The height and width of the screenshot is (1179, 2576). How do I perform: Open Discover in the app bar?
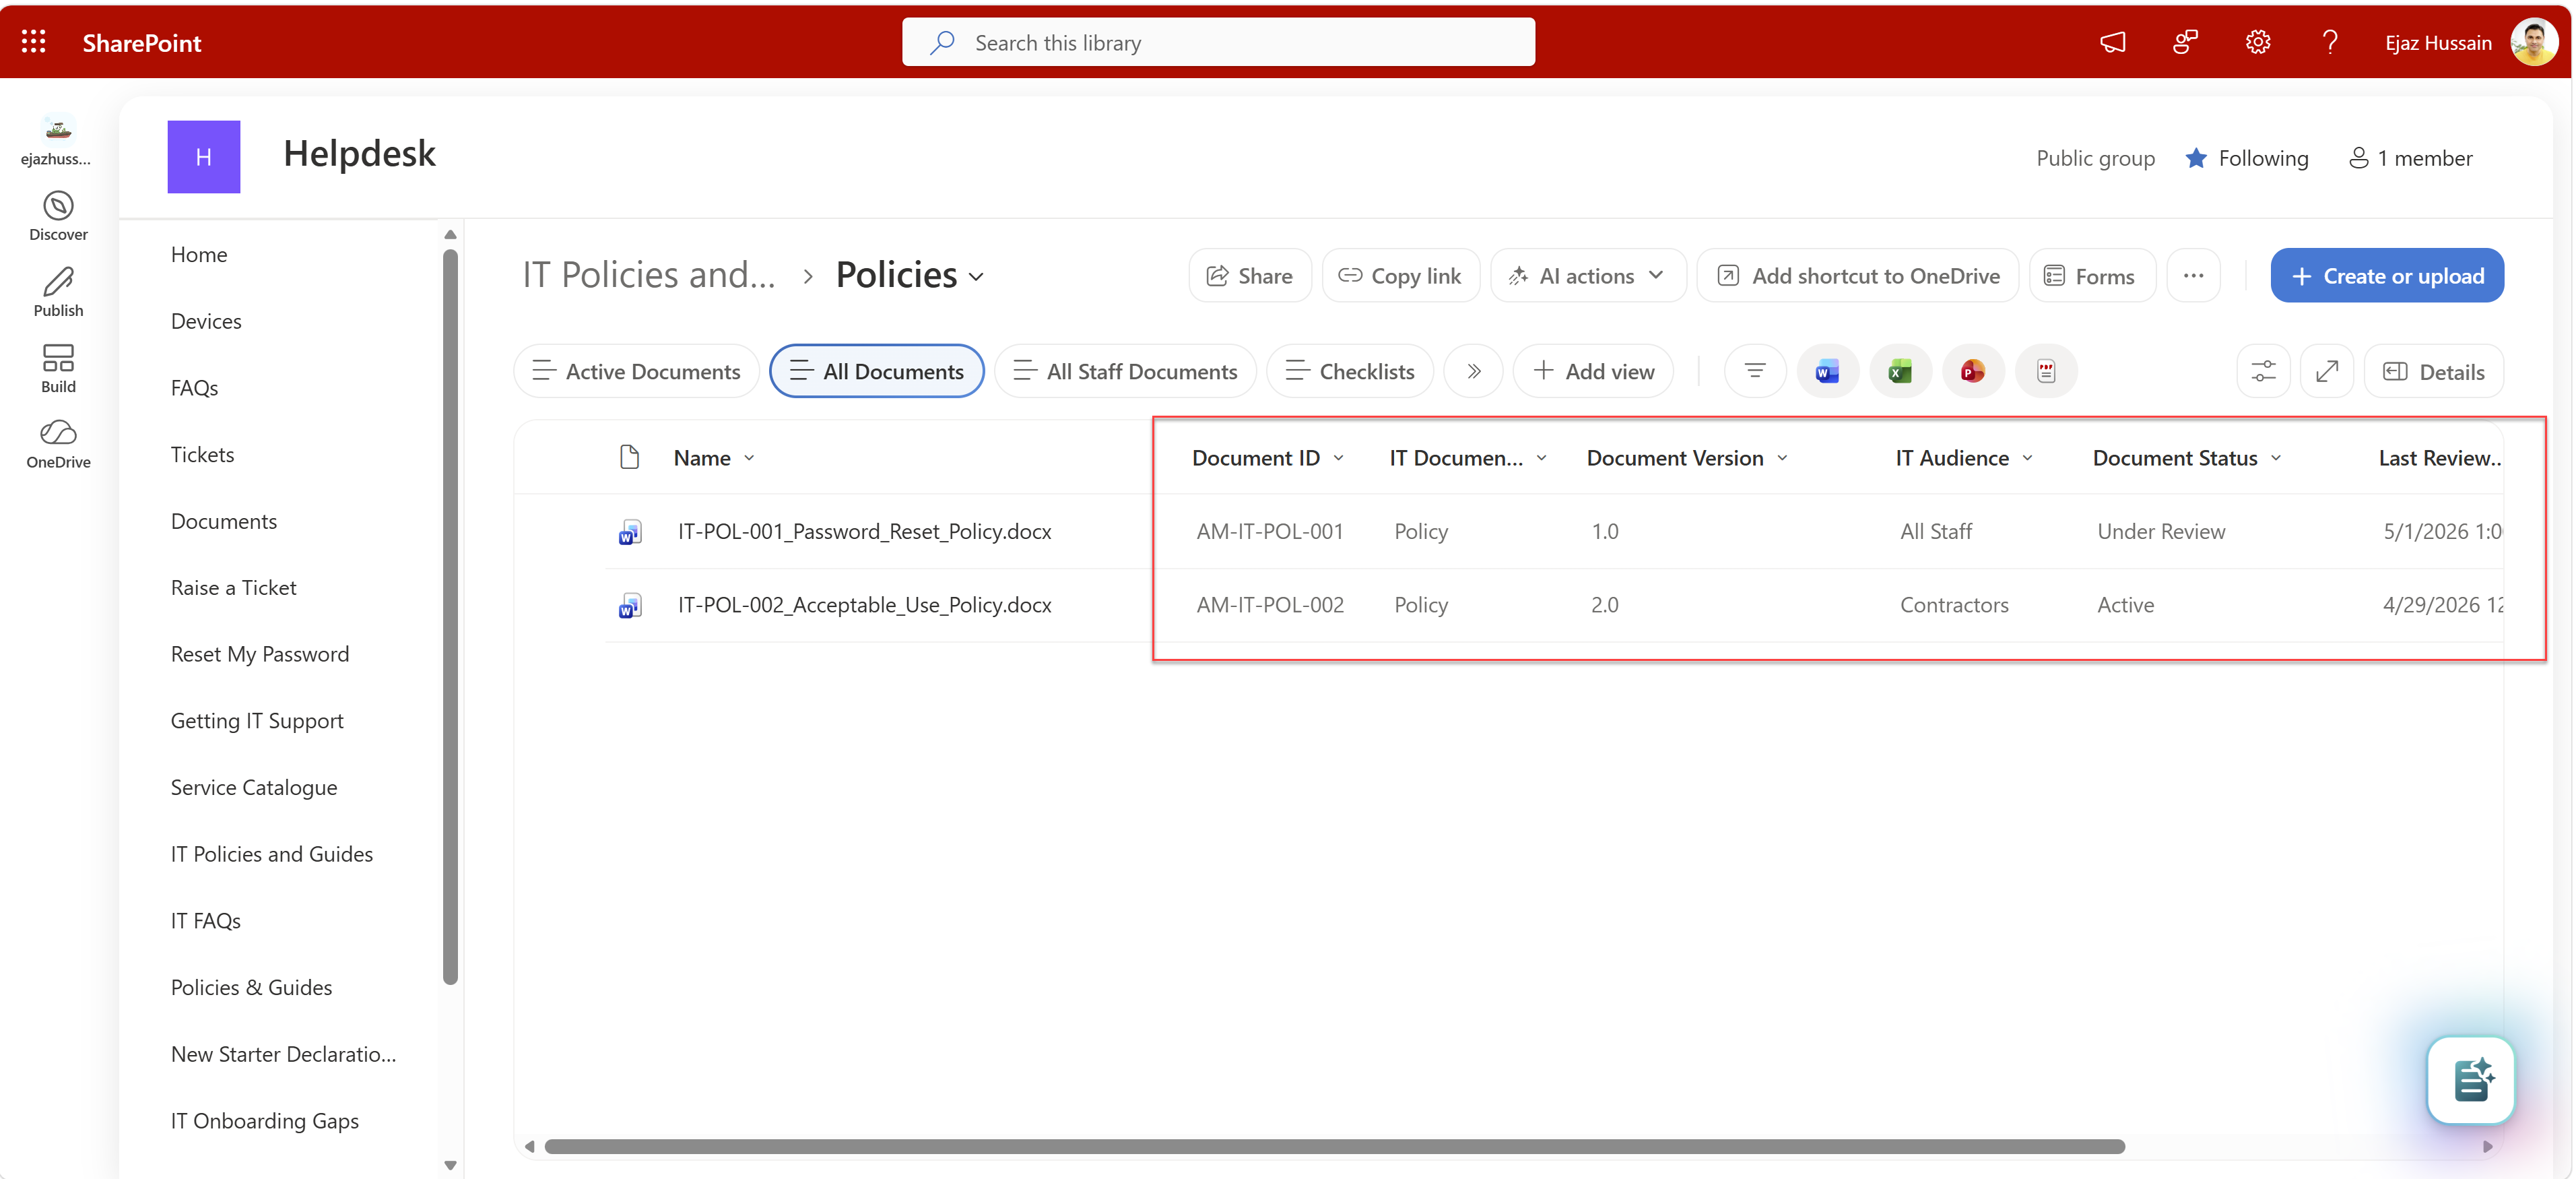click(x=58, y=216)
